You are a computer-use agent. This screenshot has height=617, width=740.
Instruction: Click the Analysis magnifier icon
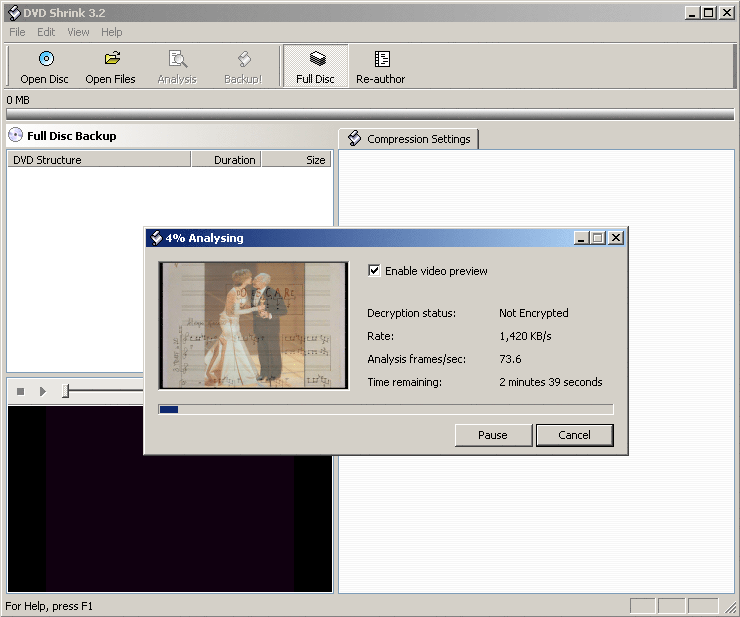[178, 59]
